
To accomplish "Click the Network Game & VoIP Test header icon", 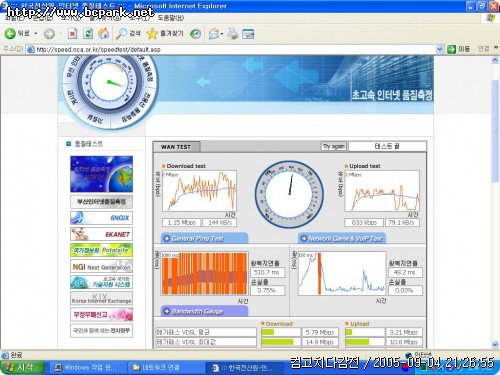I will (x=303, y=239).
